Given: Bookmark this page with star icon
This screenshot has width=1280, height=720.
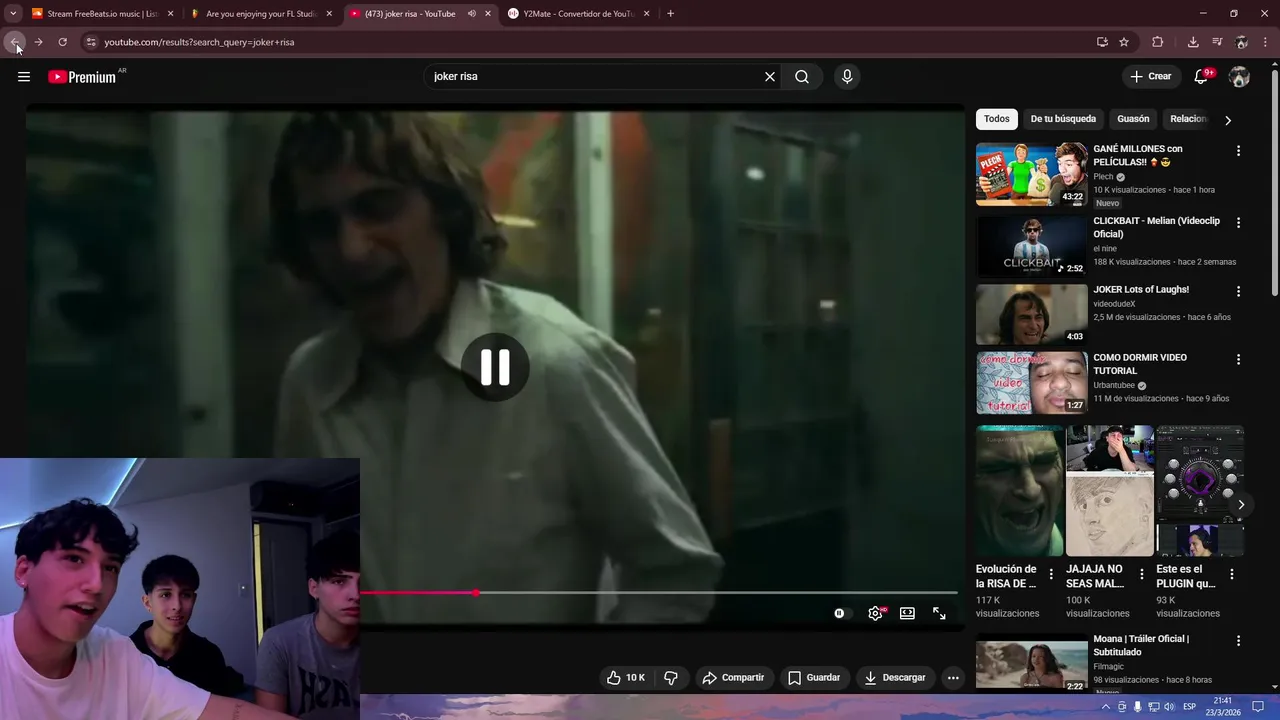Looking at the screenshot, I should click(x=1124, y=42).
